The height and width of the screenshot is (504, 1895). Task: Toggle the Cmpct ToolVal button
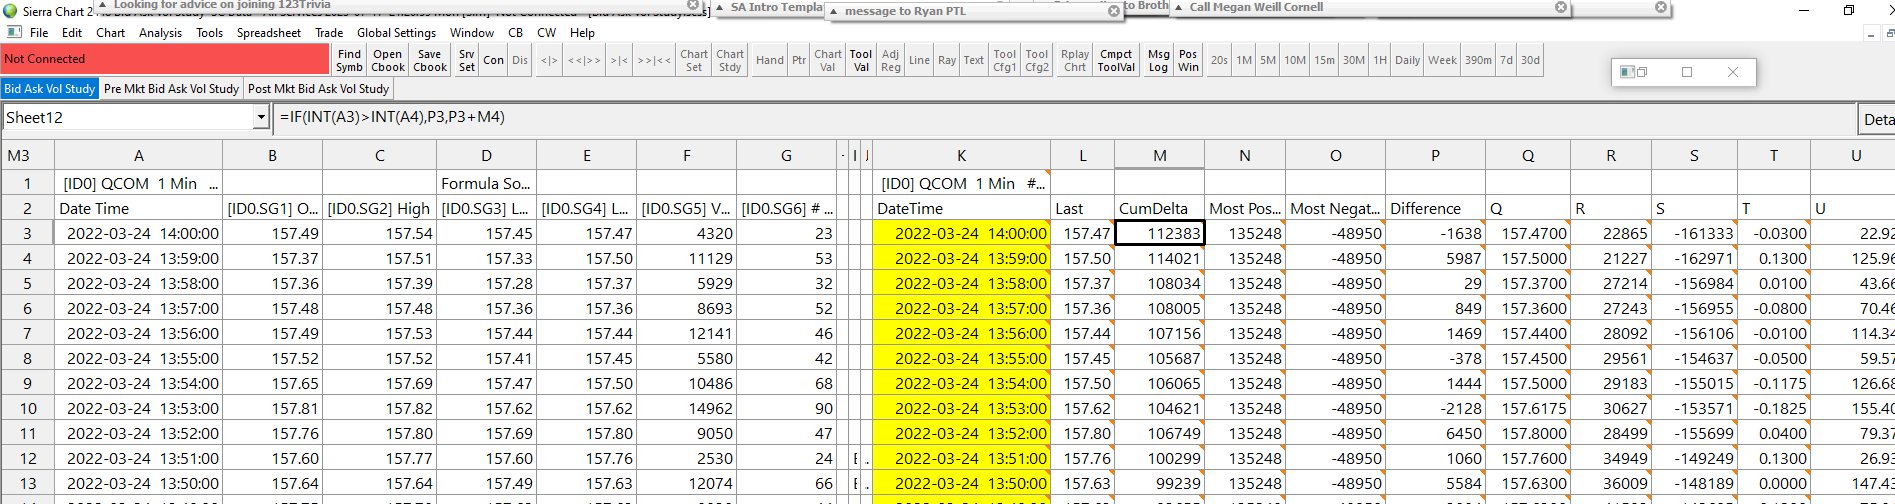click(1116, 60)
